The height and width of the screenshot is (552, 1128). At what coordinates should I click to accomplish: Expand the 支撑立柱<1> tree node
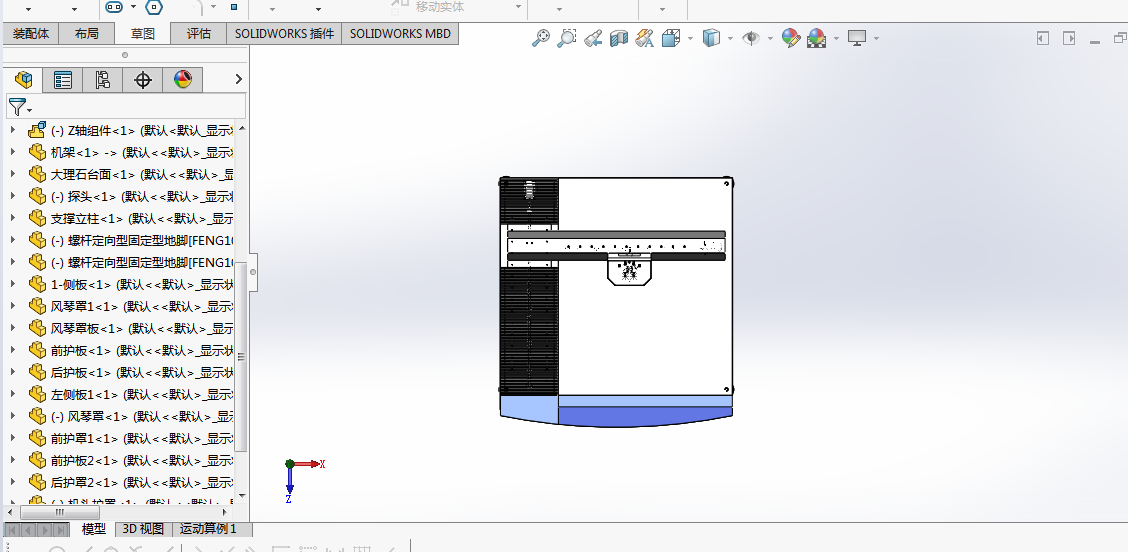click(x=13, y=218)
